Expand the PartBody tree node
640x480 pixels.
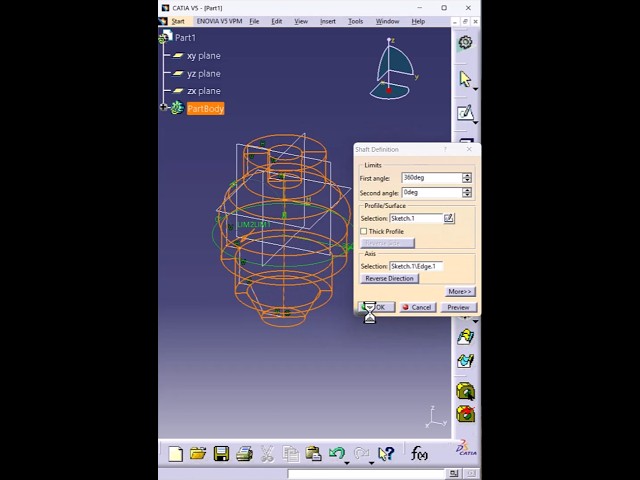[163, 107]
